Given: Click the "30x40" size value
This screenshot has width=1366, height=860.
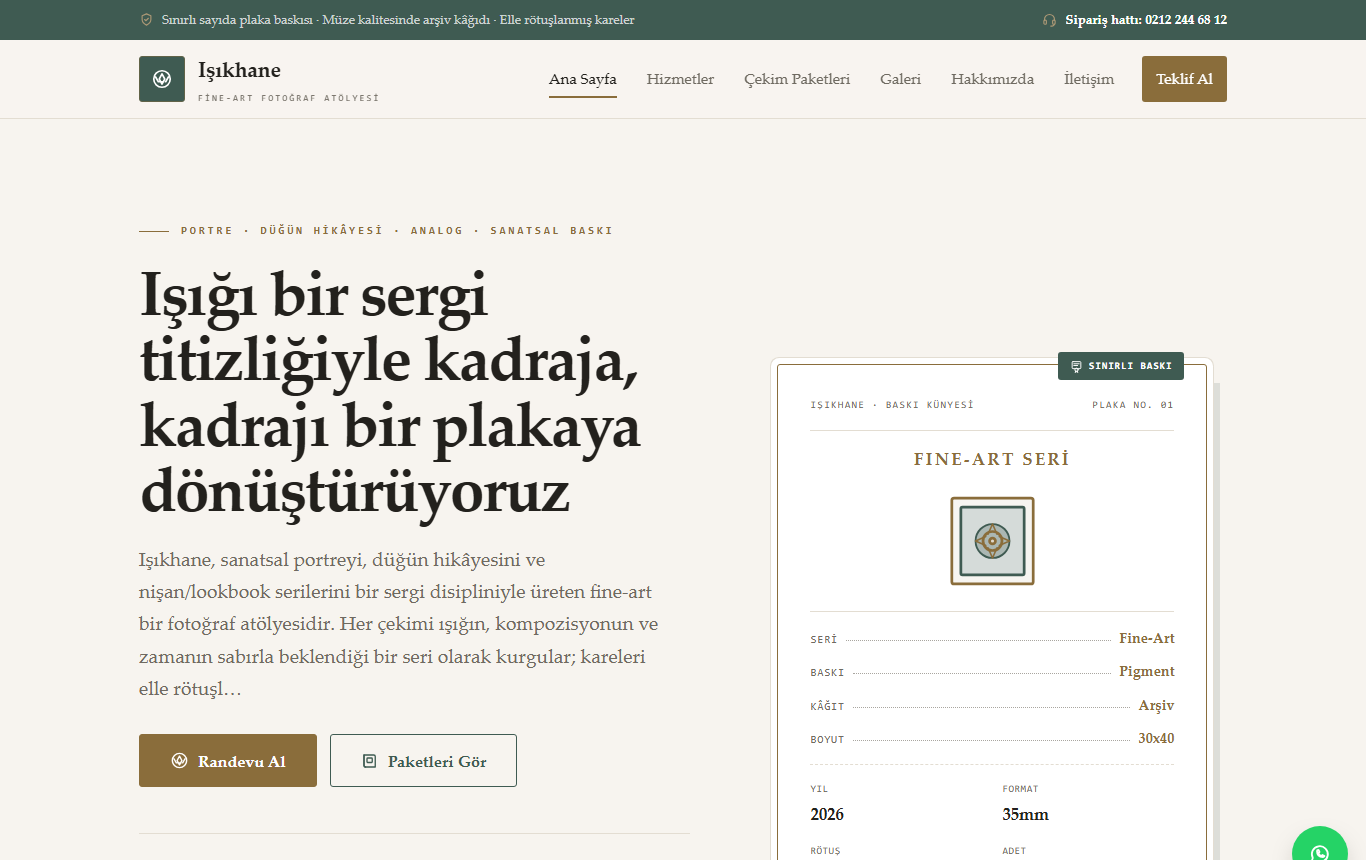Looking at the screenshot, I should point(1156,738).
